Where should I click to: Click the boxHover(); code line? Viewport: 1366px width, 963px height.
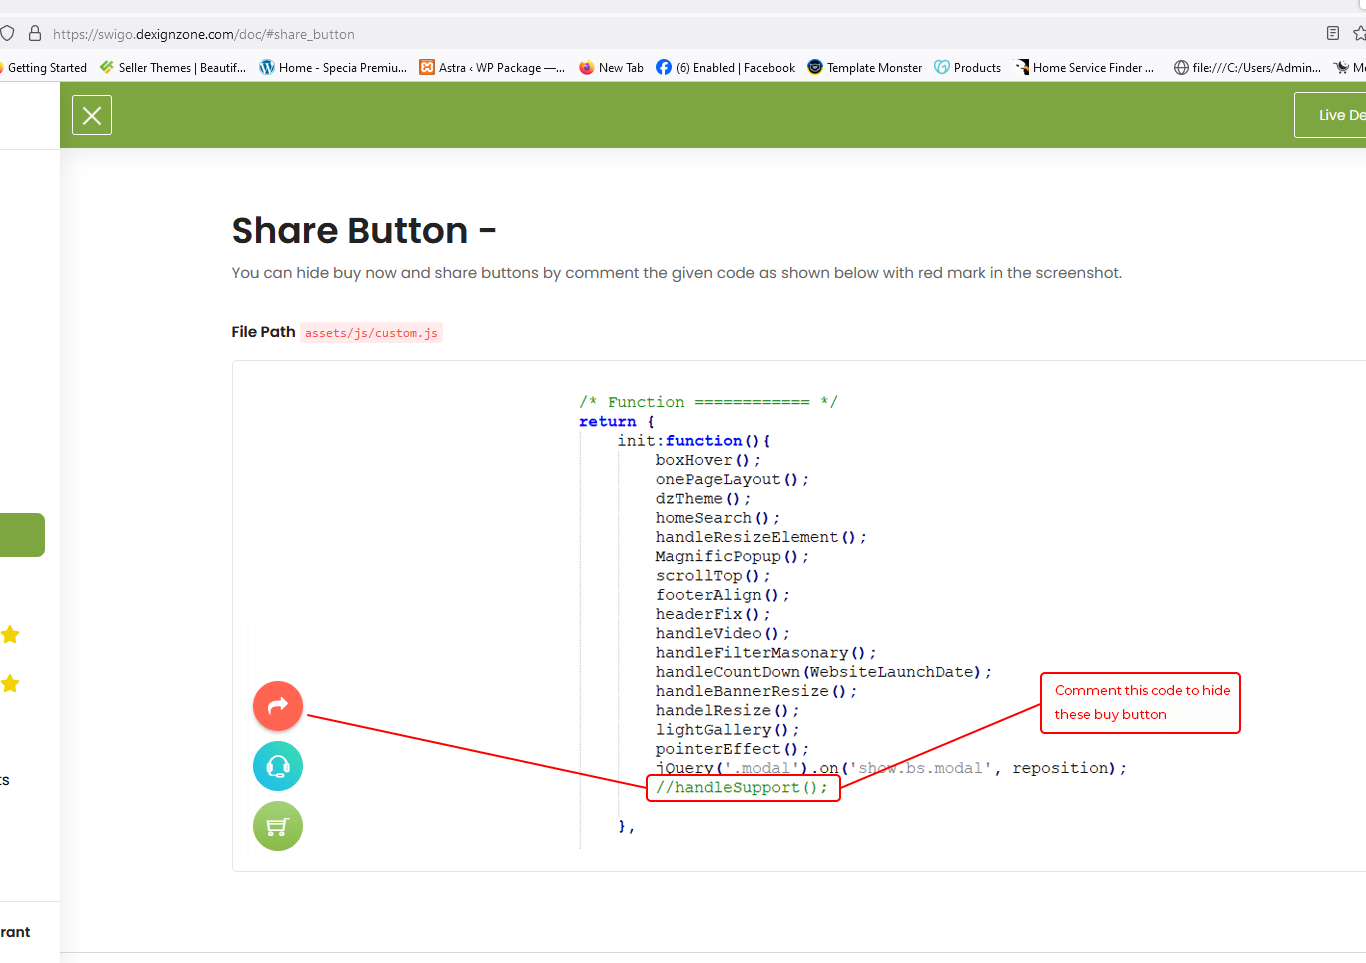[708, 460]
